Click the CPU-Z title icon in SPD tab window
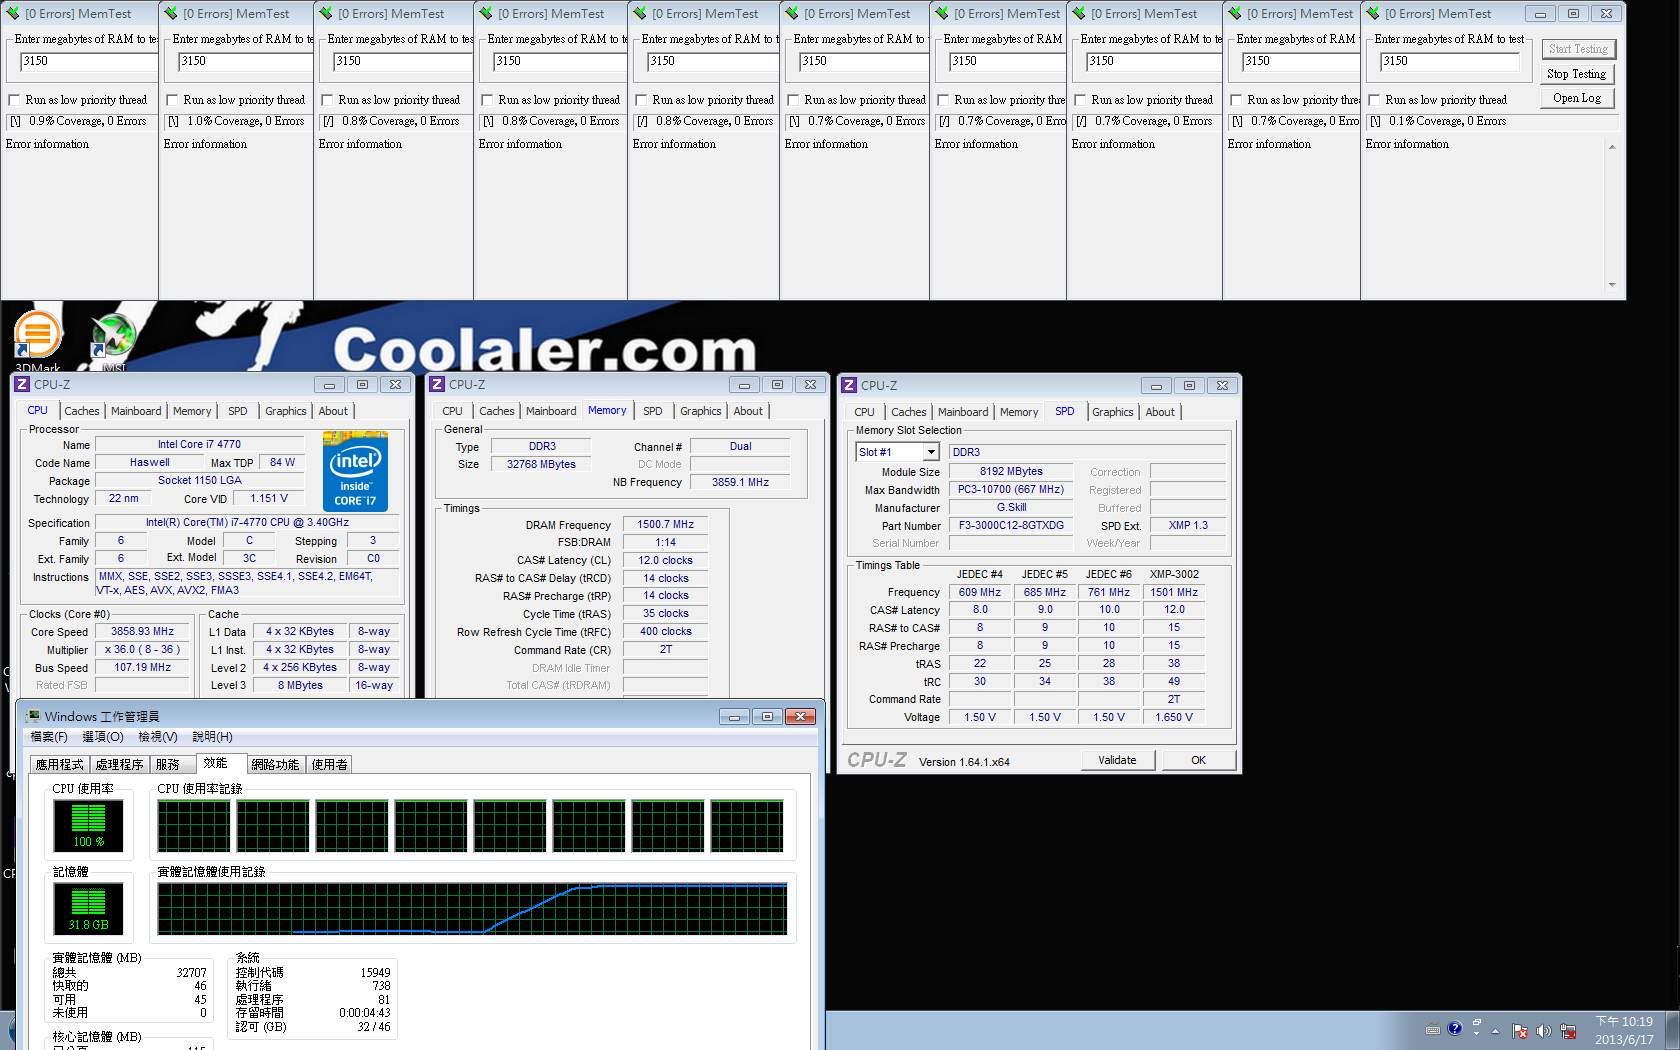This screenshot has height=1050, width=1680. point(849,385)
